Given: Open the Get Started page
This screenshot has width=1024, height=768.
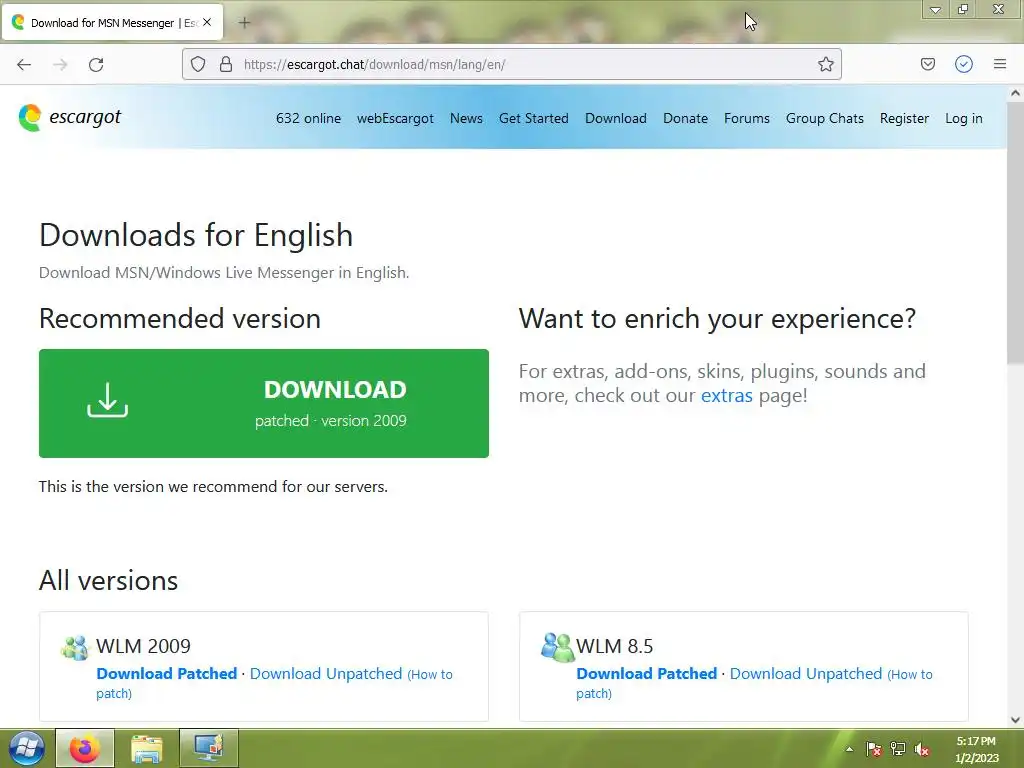Looking at the screenshot, I should [x=534, y=118].
